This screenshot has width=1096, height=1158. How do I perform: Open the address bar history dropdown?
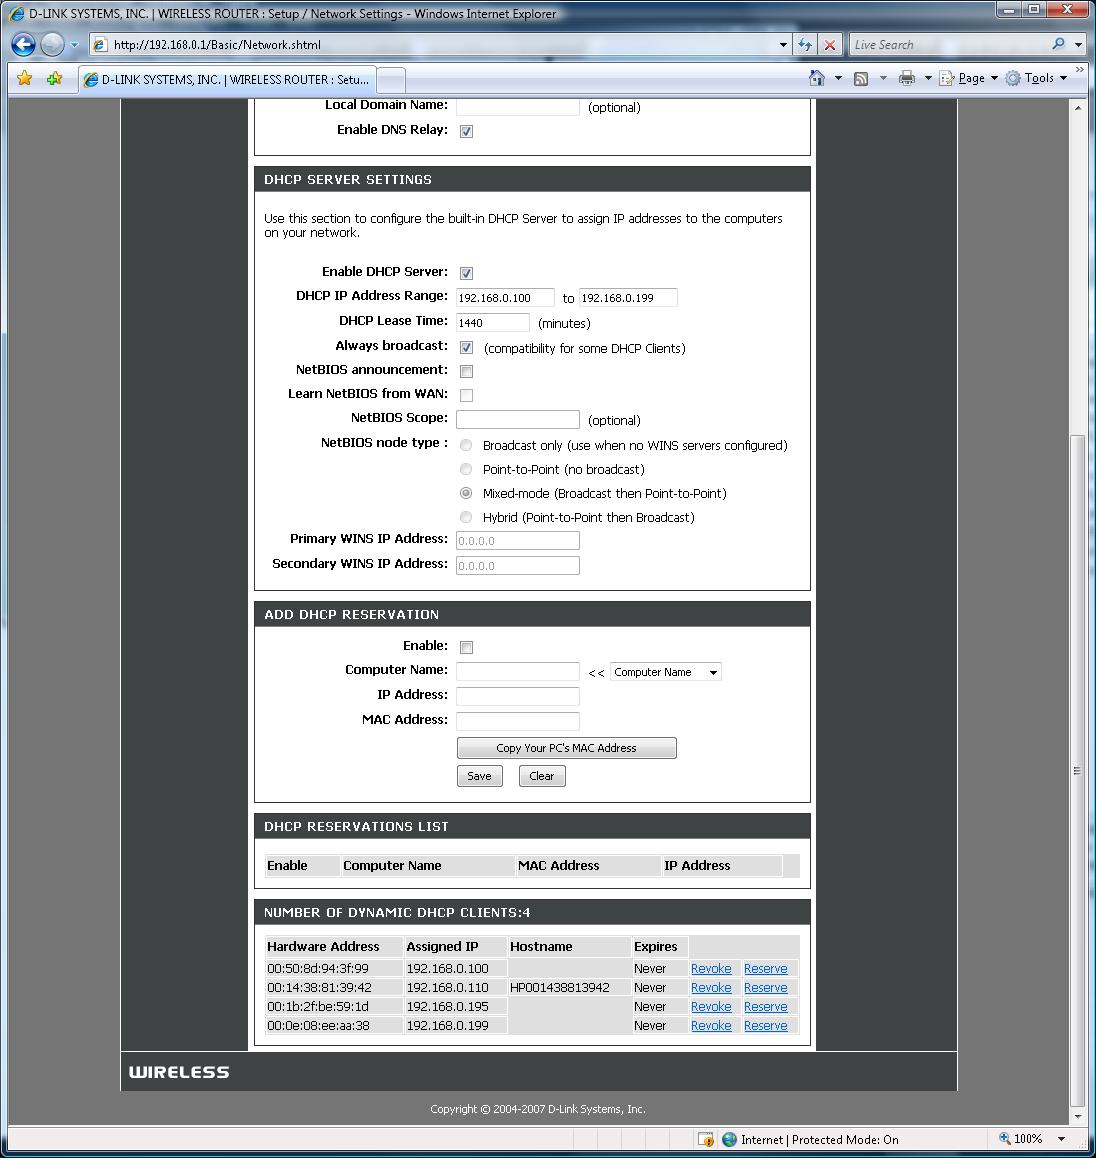point(783,45)
